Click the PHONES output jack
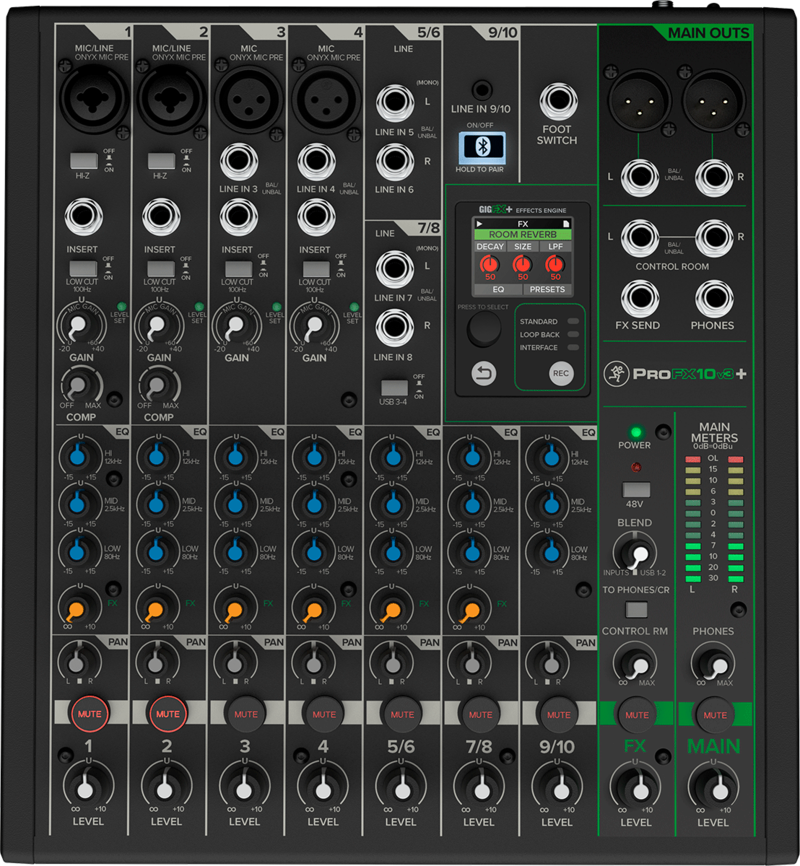 (712, 296)
